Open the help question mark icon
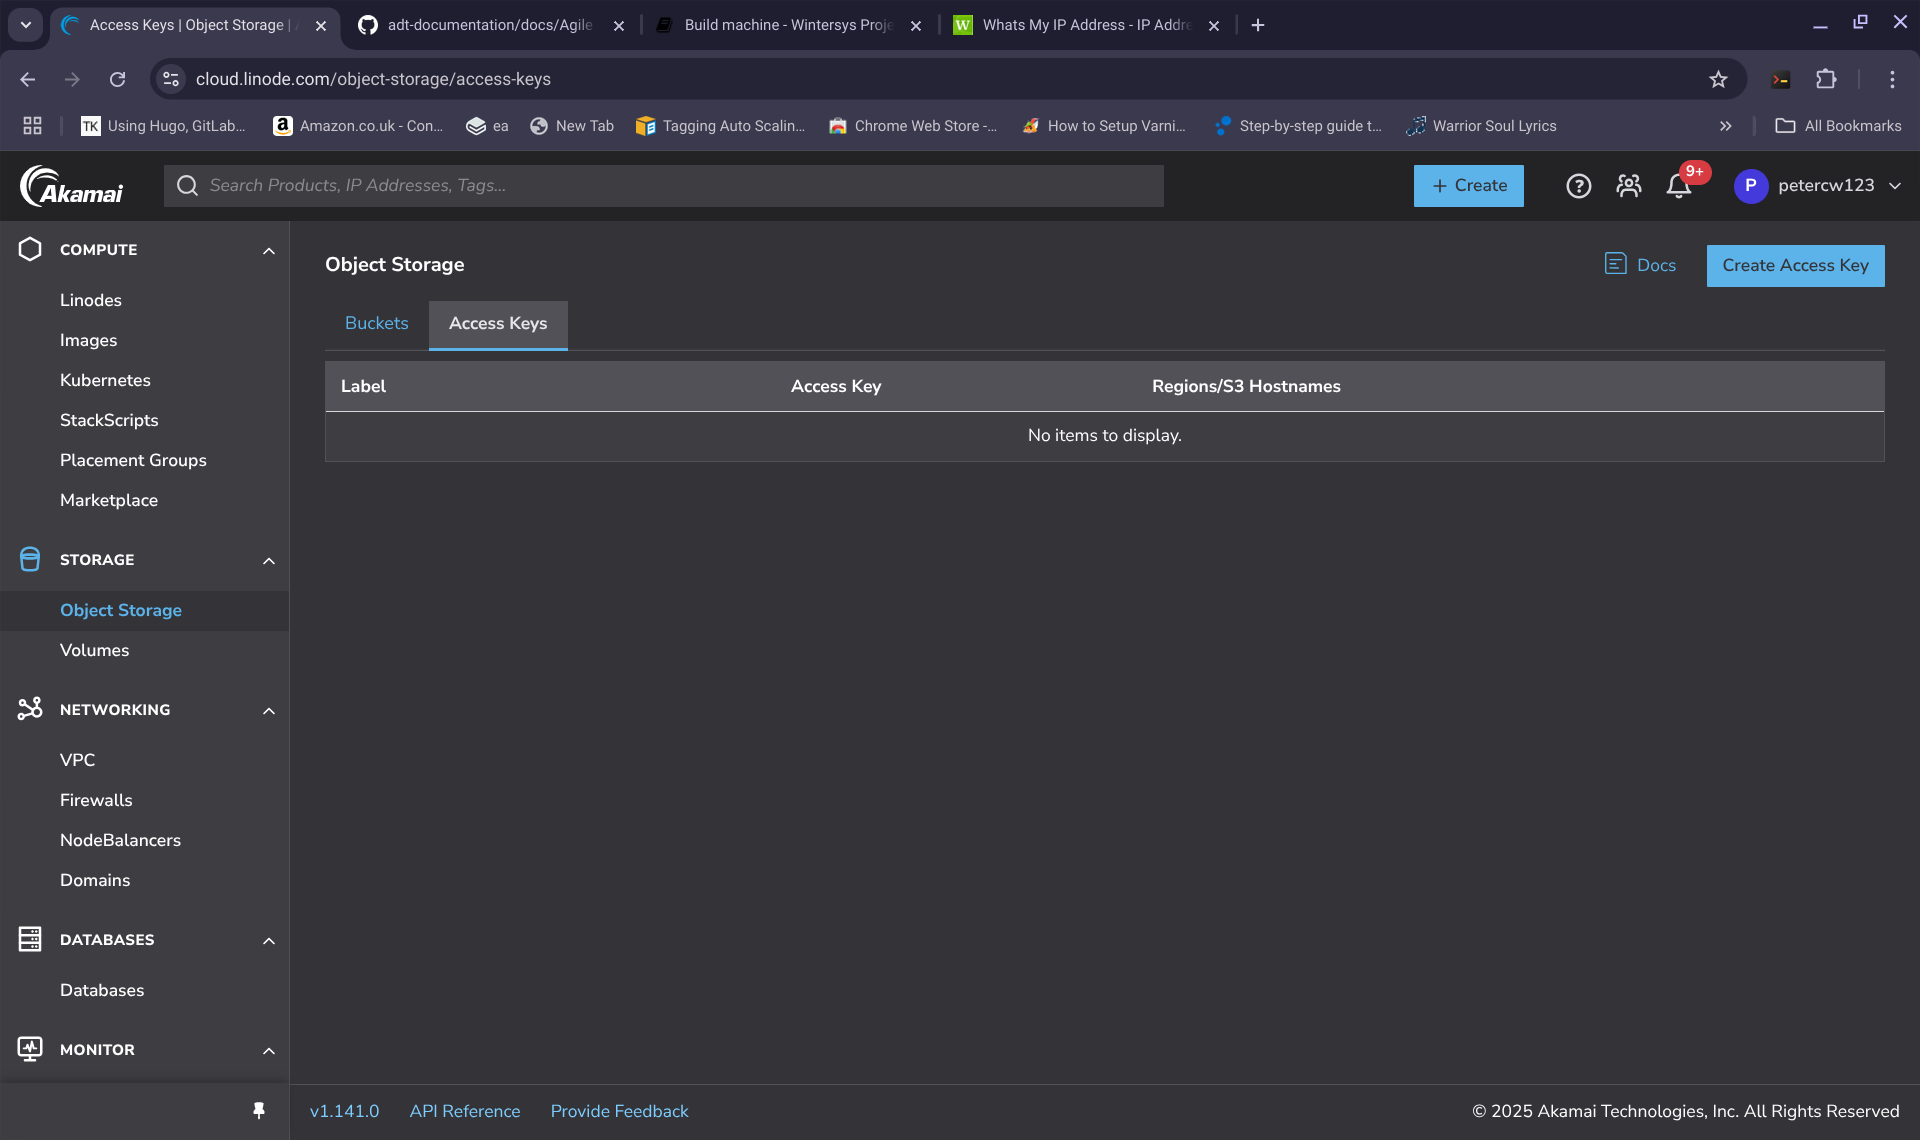Image resolution: width=1920 pixels, height=1140 pixels. coord(1578,186)
